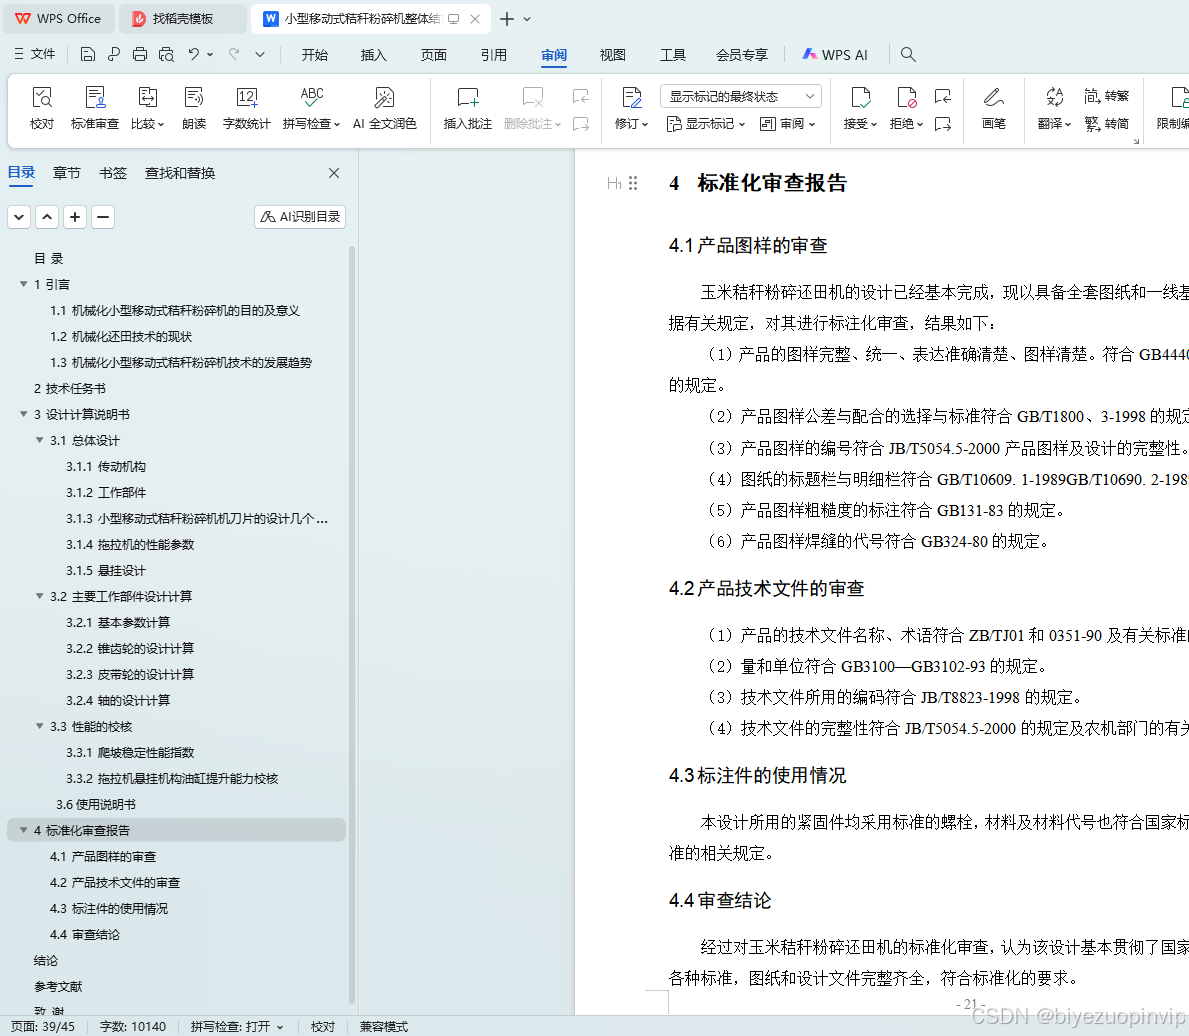The image size is (1189, 1036).
Task: Convert text with 繁转简
Action: [x=1106, y=124]
